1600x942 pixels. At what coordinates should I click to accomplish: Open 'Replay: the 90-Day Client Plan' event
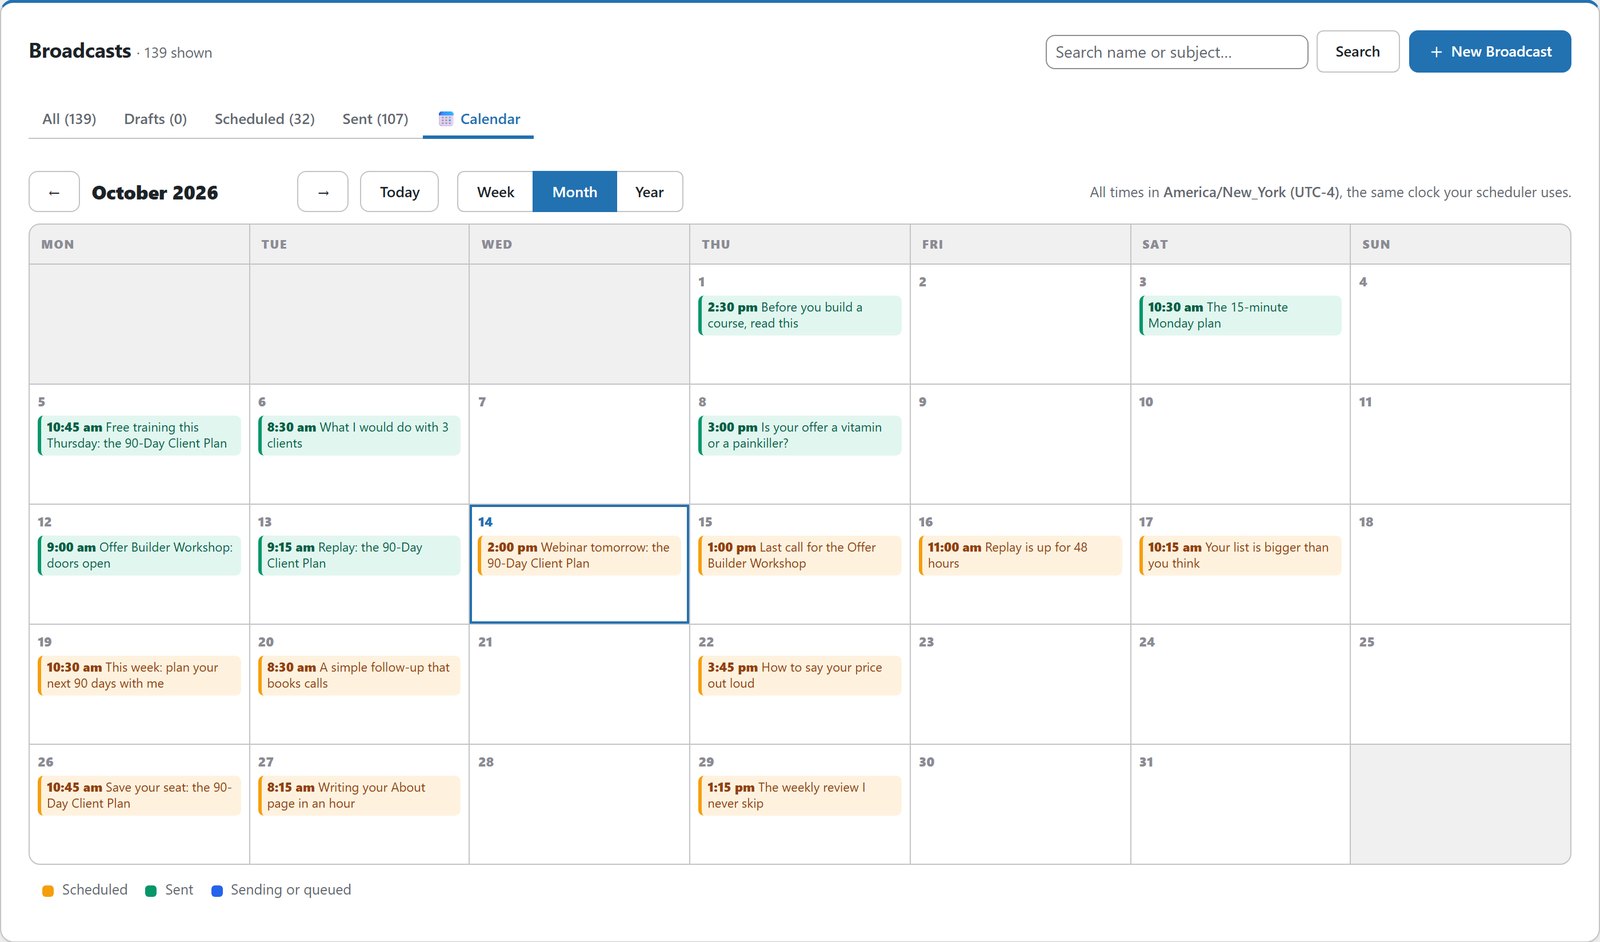(359, 555)
